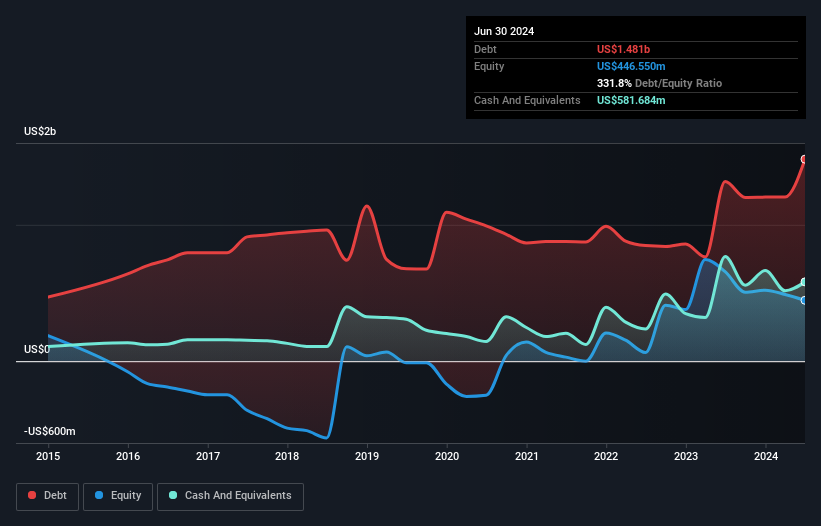This screenshot has width=821, height=526.
Task: Click the US$2b y-axis label
Action: [x=40, y=131]
